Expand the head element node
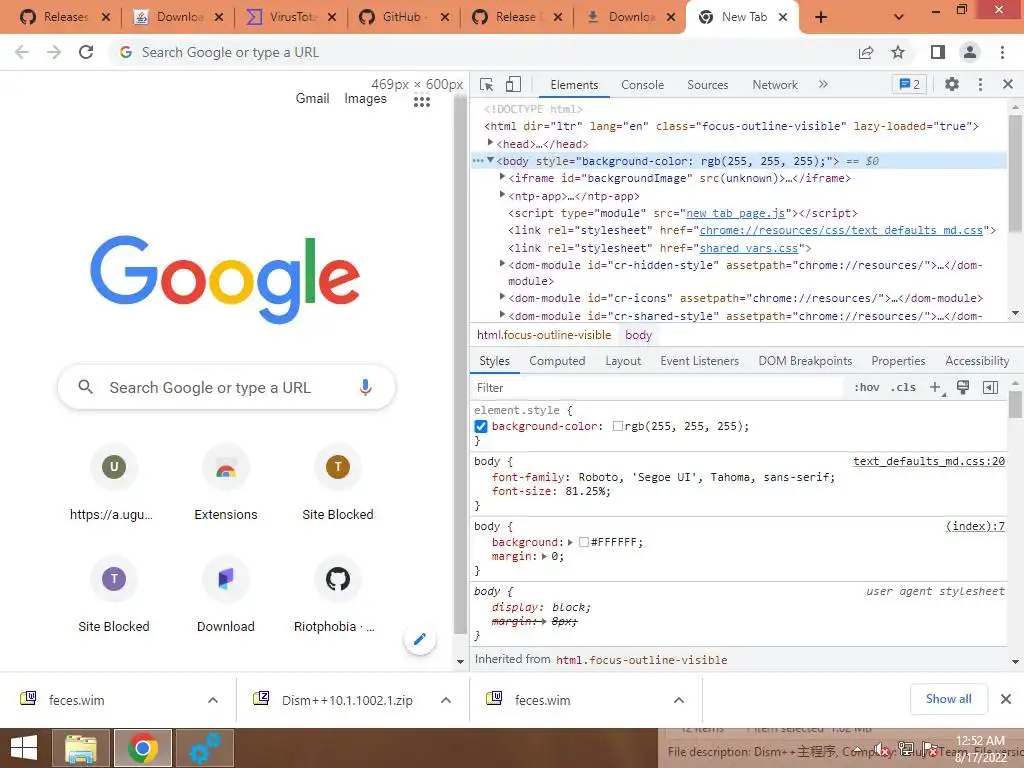 pyautogui.click(x=490, y=143)
